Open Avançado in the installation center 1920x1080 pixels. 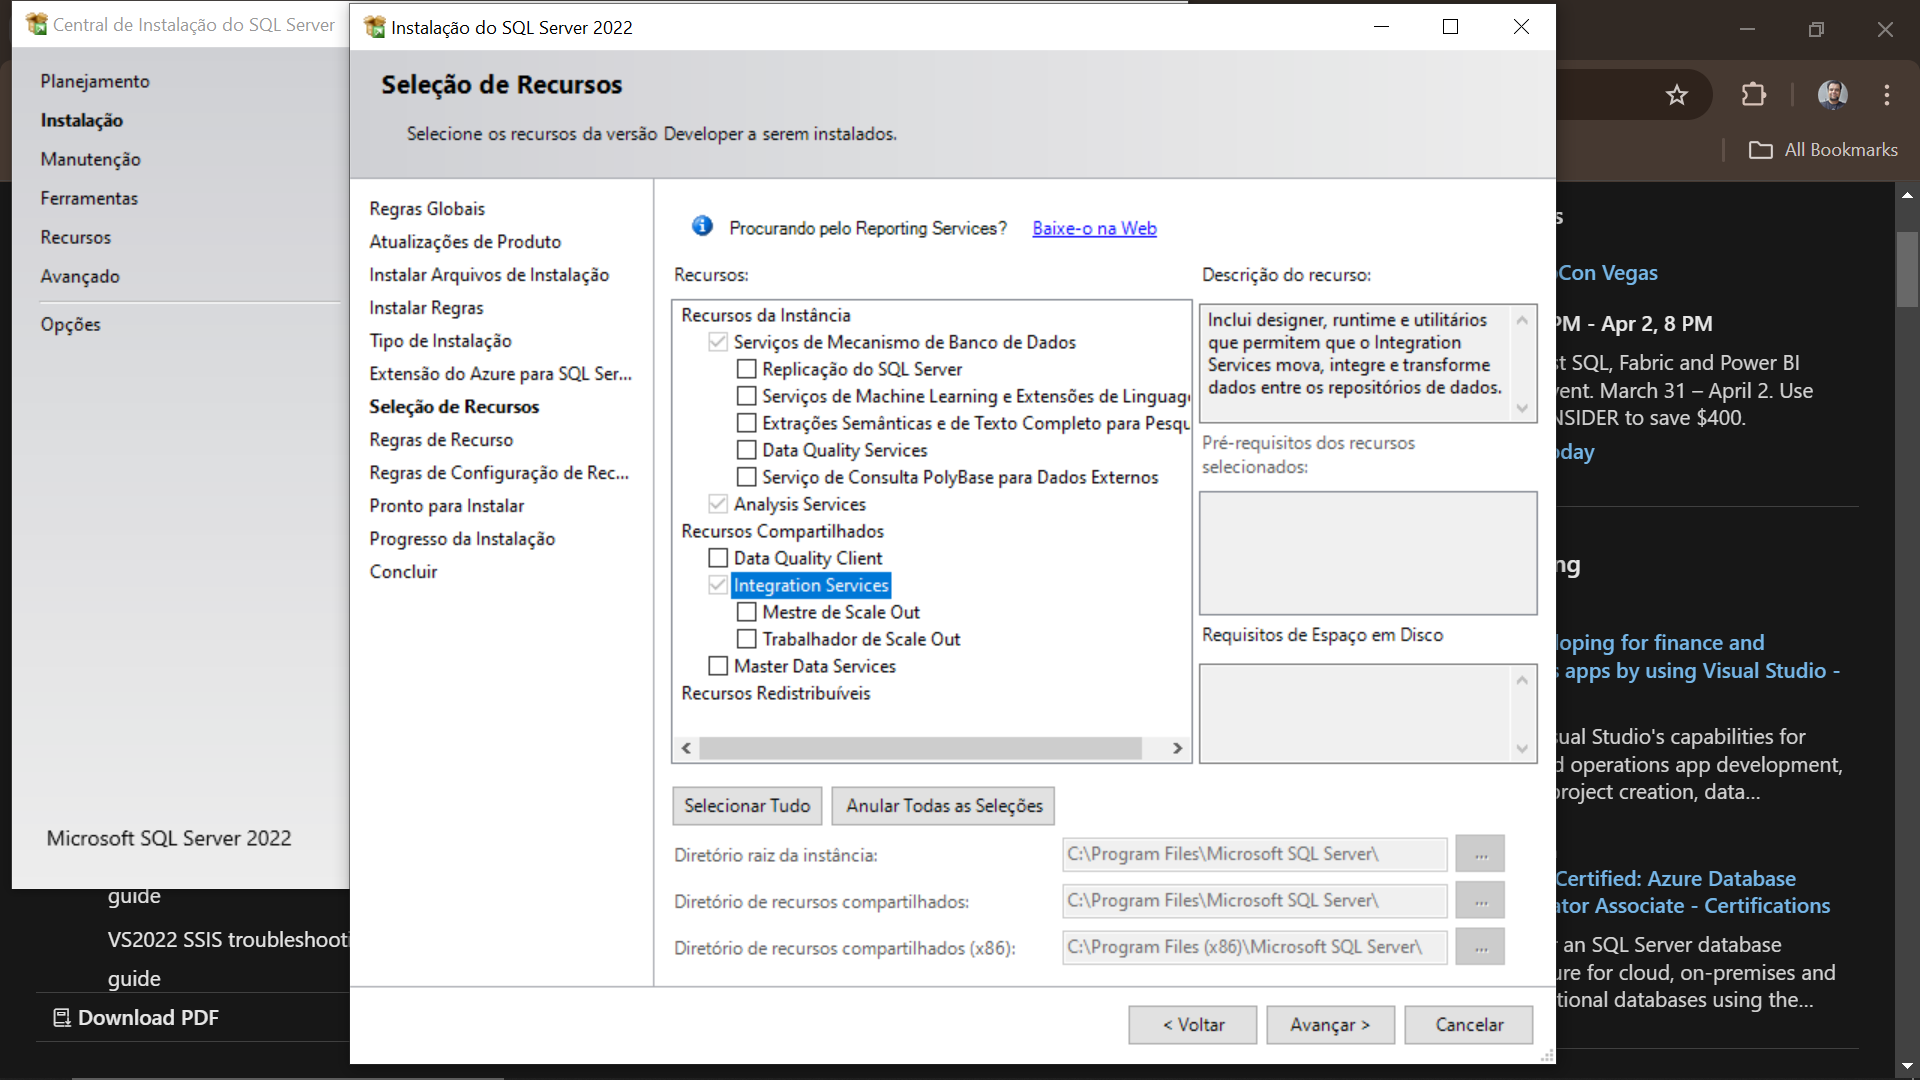tap(80, 276)
